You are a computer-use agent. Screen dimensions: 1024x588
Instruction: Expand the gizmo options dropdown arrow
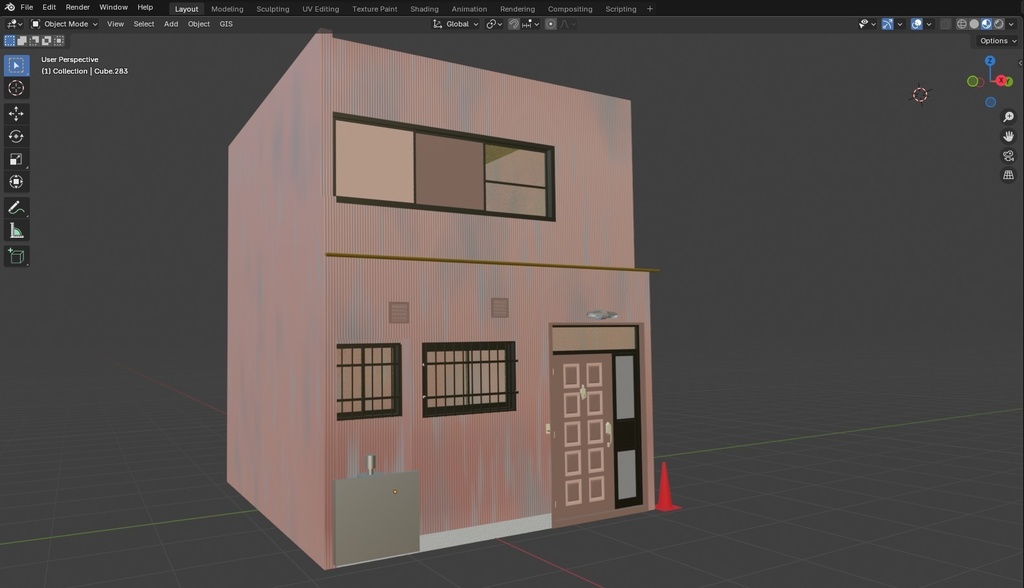pos(900,24)
